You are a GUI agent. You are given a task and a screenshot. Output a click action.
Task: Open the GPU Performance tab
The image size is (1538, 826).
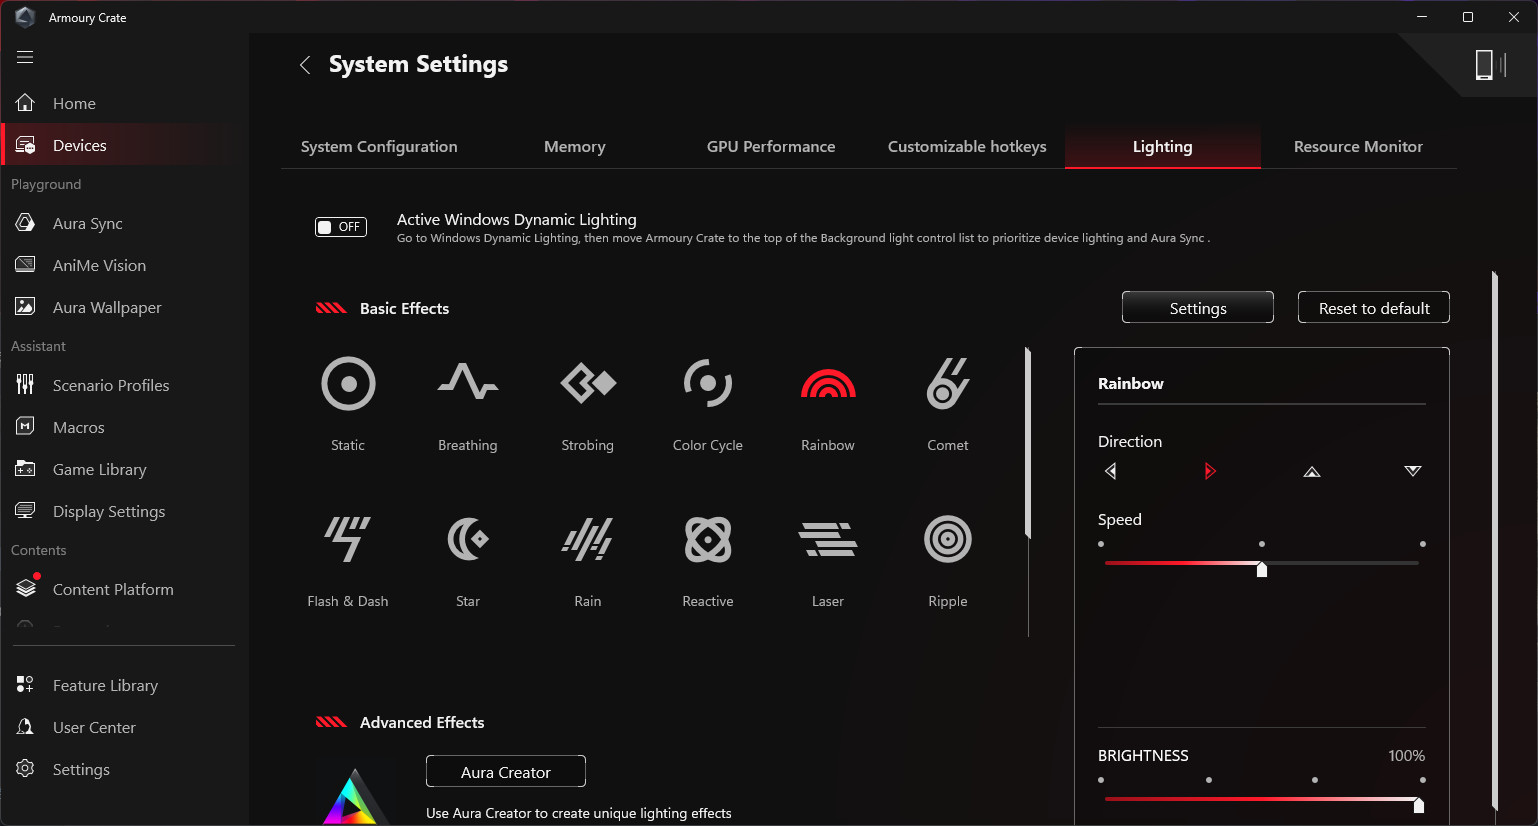pyautogui.click(x=771, y=146)
